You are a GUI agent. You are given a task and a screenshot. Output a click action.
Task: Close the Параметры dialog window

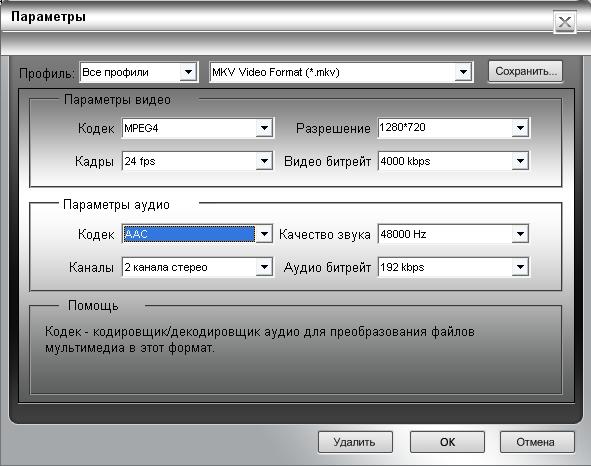[565, 22]
